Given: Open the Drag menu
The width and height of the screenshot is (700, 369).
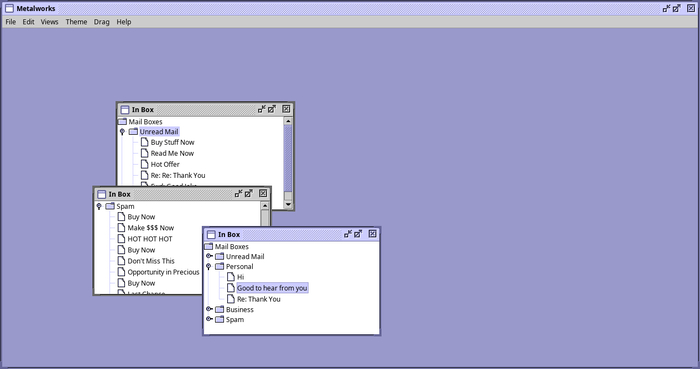Looking at the screenshot, I should 101,22.
